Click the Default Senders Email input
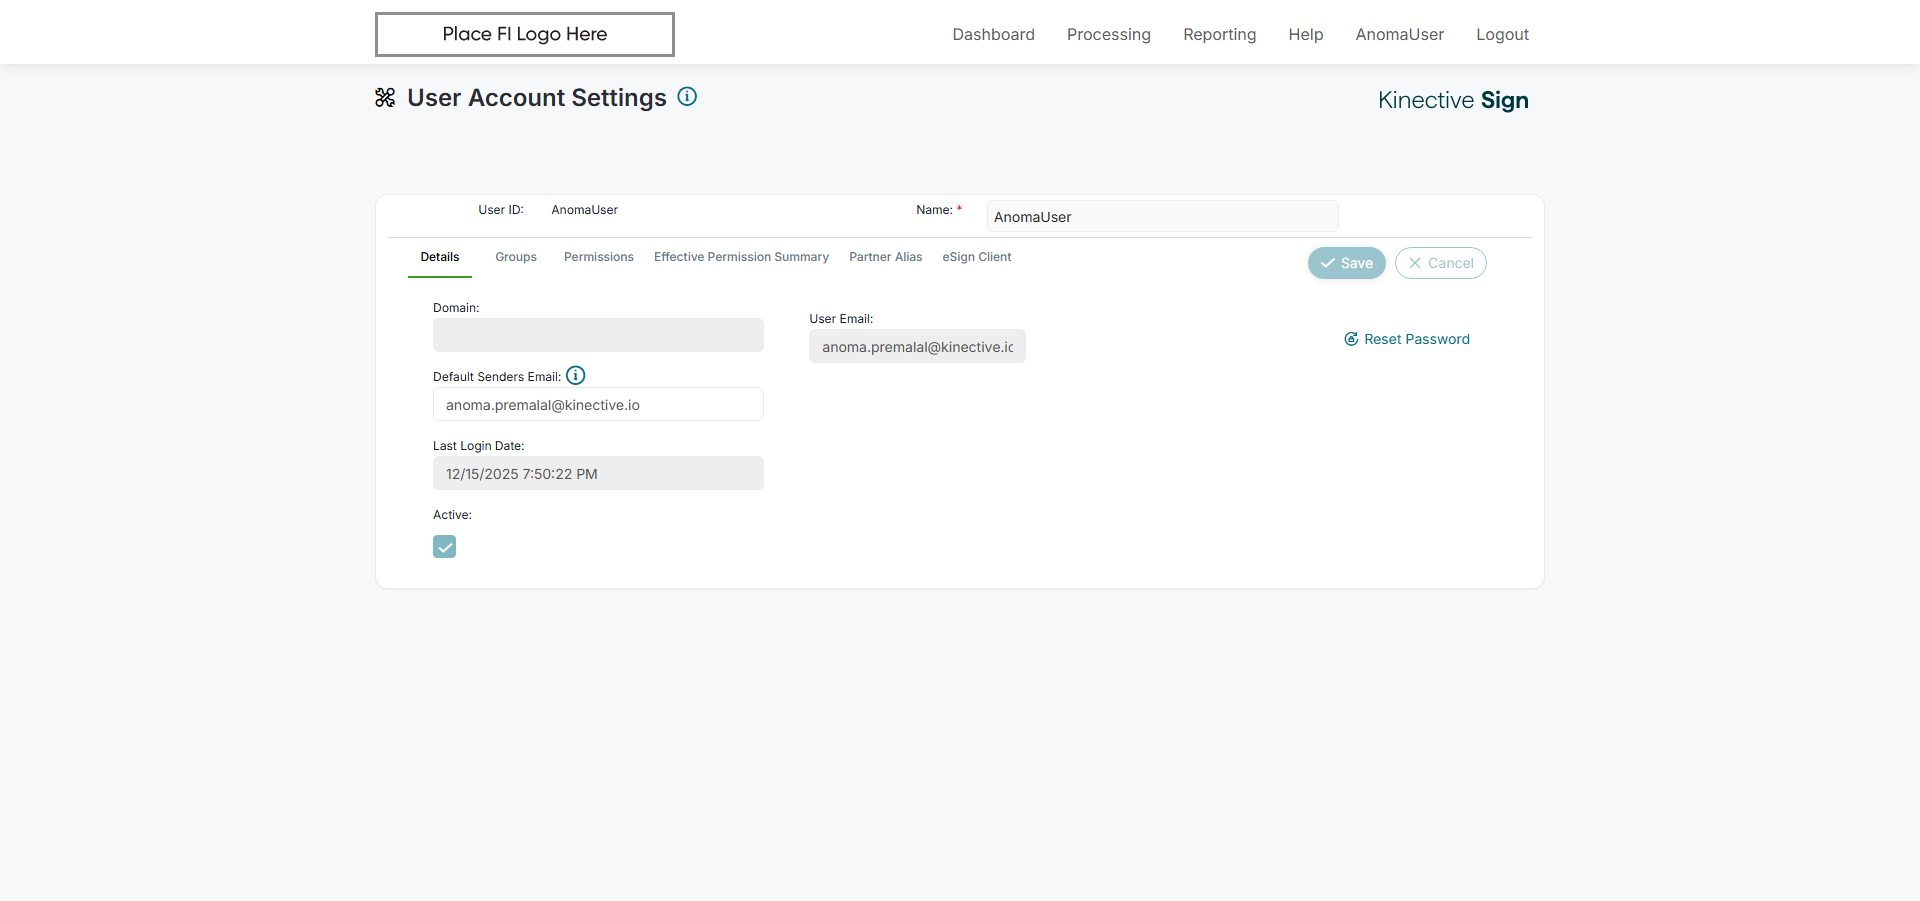This screenshot has width=1920, height=901. (598, 404)
